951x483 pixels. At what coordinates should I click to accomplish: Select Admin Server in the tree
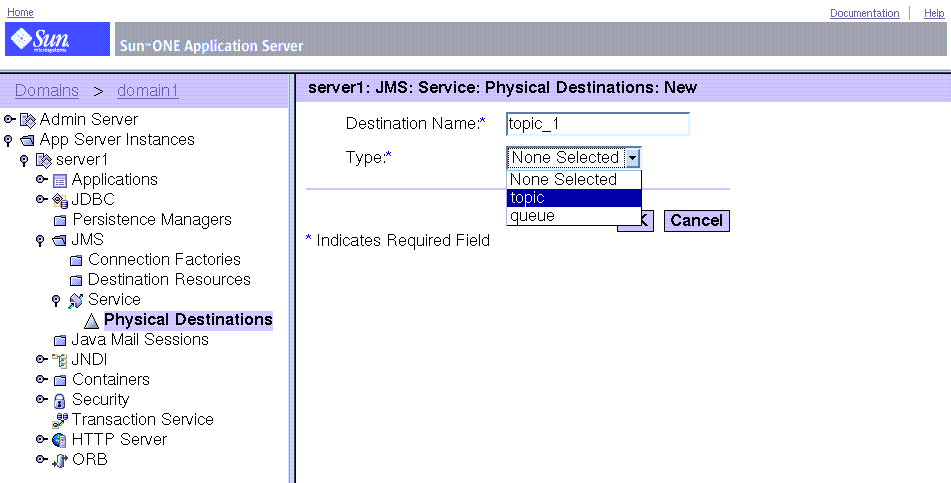pyautogui.click(x=89, y=120)
